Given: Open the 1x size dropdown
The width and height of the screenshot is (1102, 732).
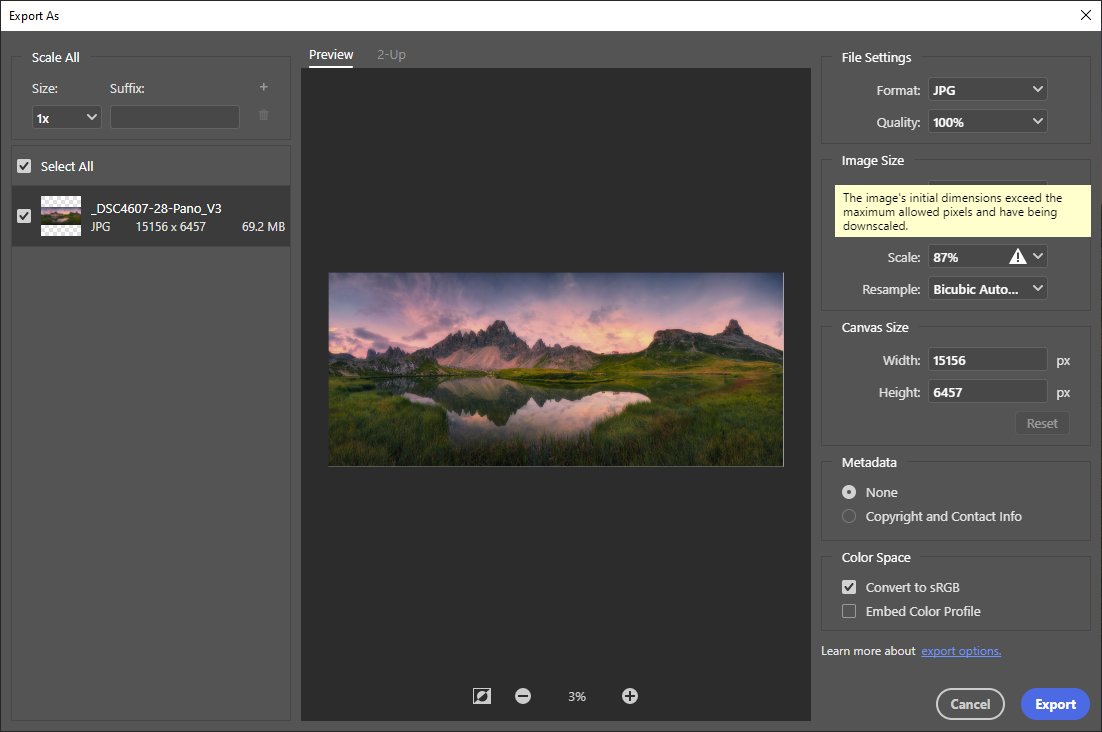Looking at the screenshot, I should click(x=66, y=116).
